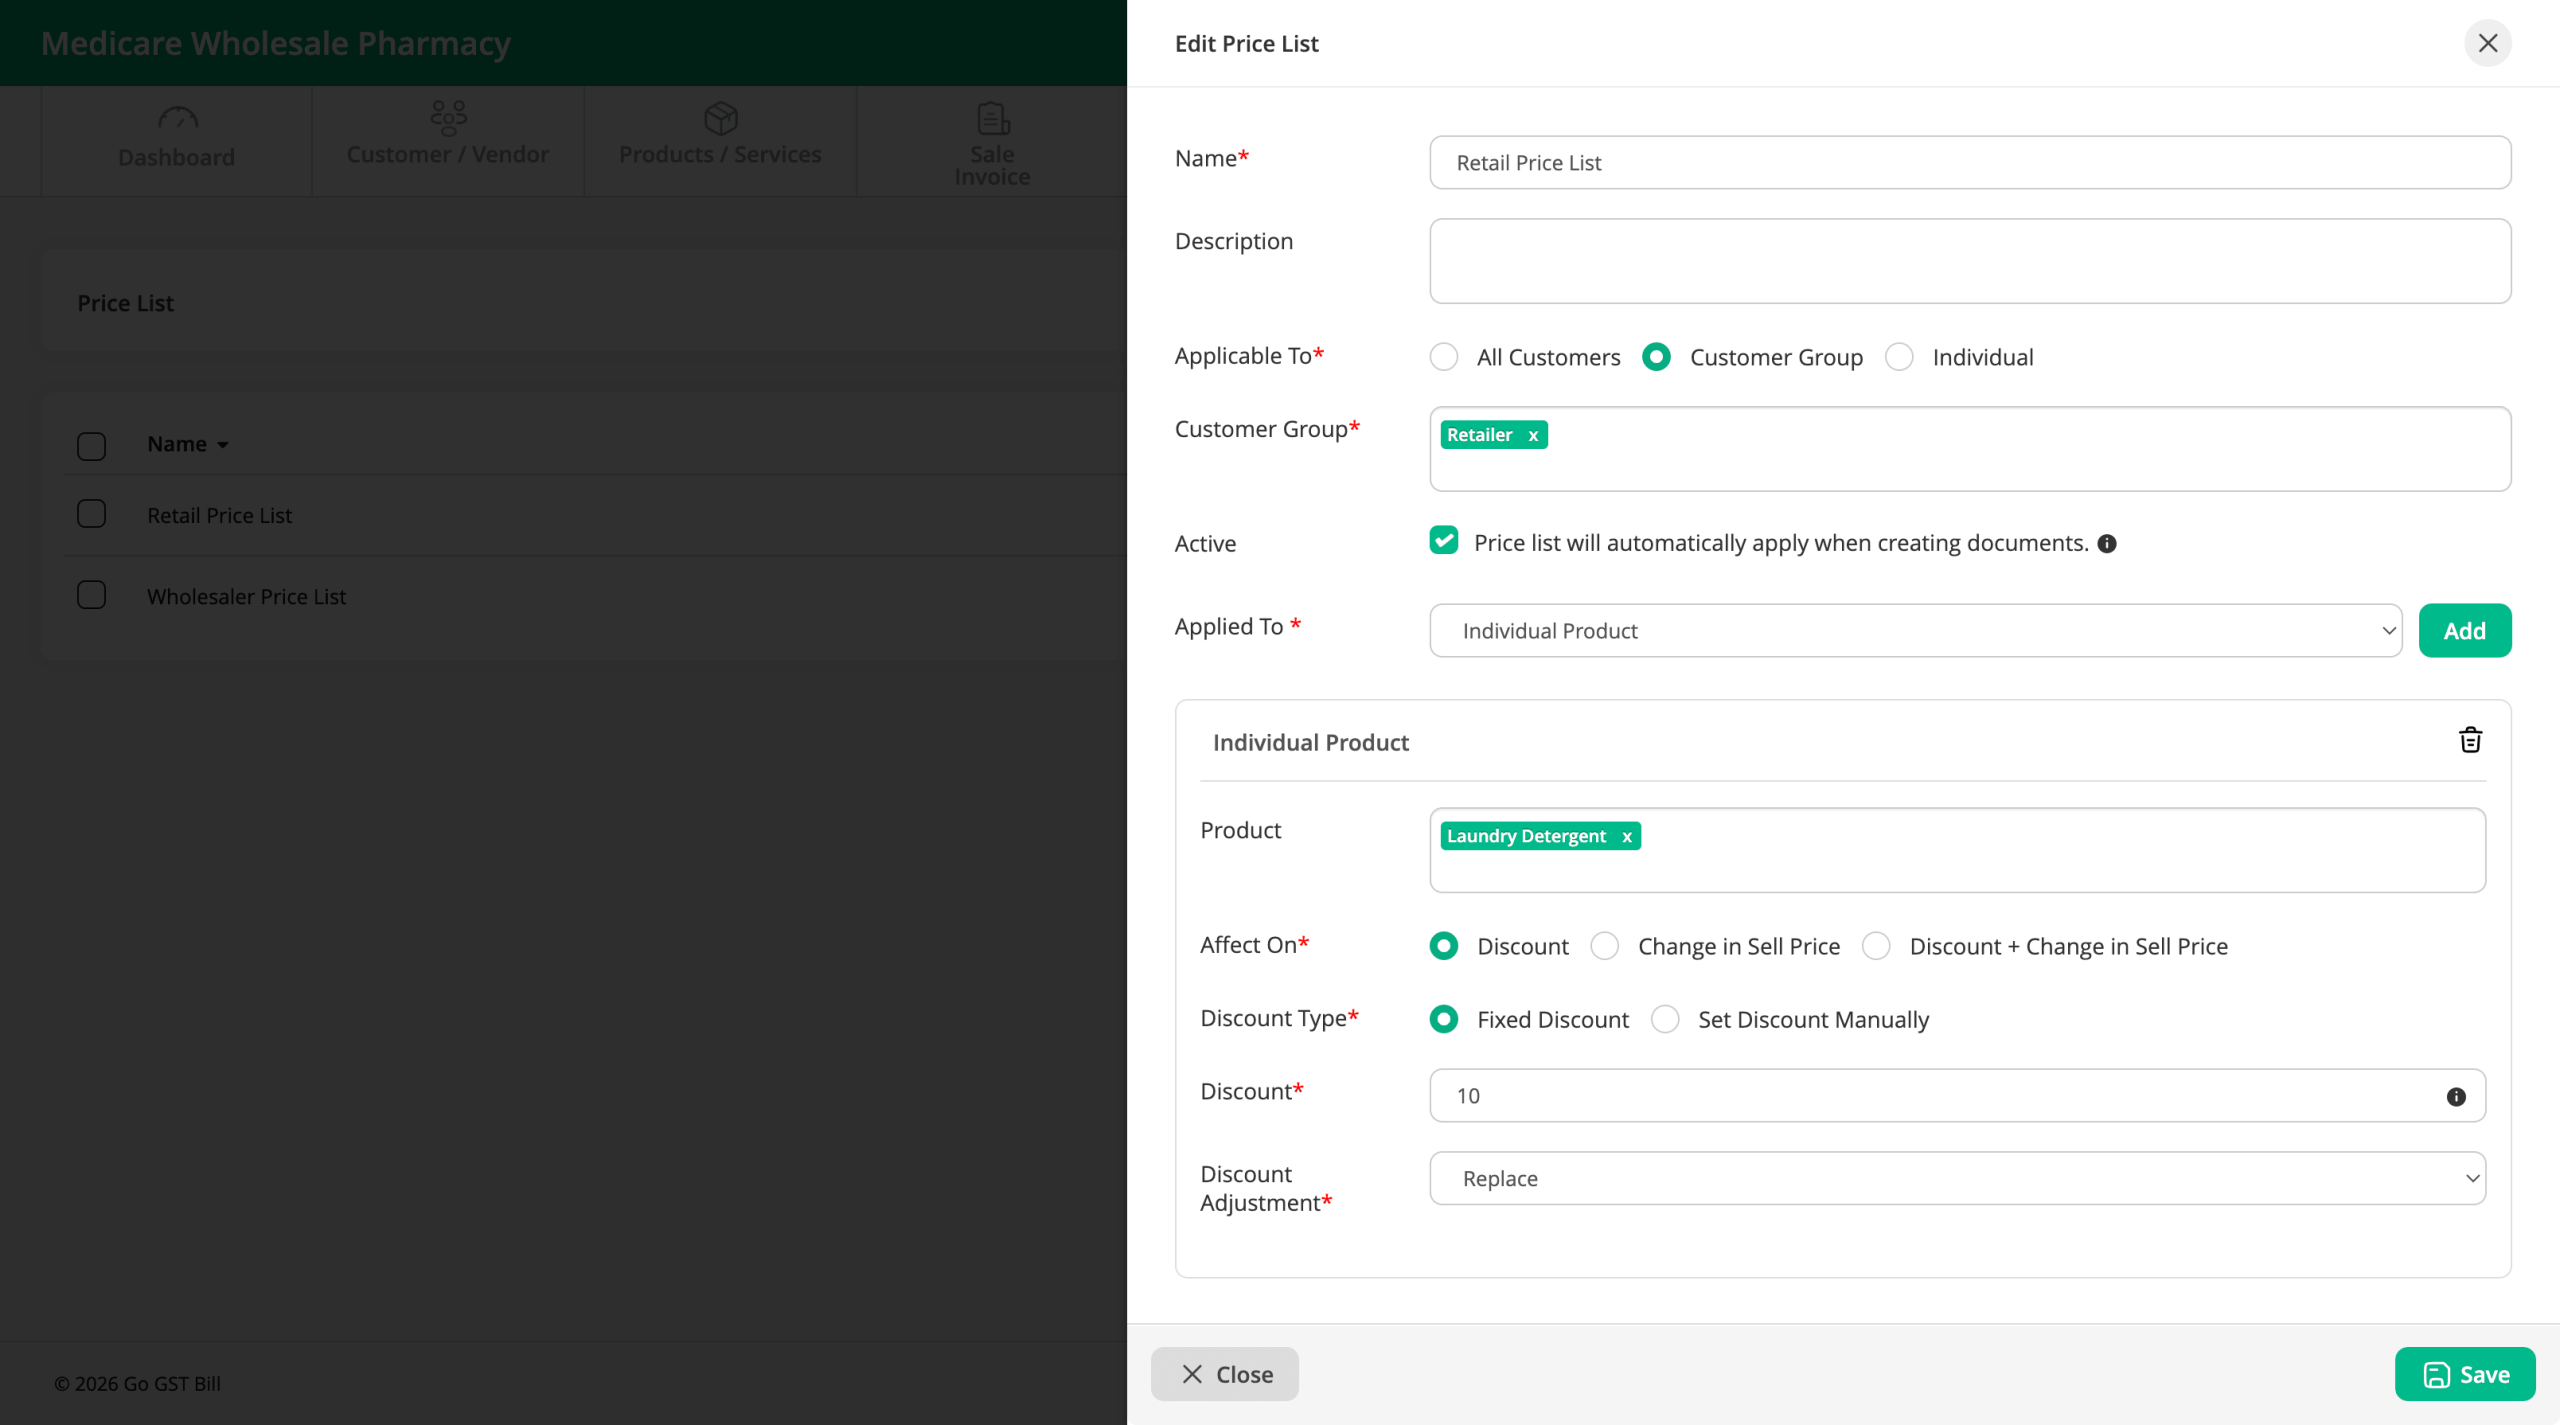Remove the Retailer tag with x
The image size is (2560, 1425).
[x=1533, y=435]
